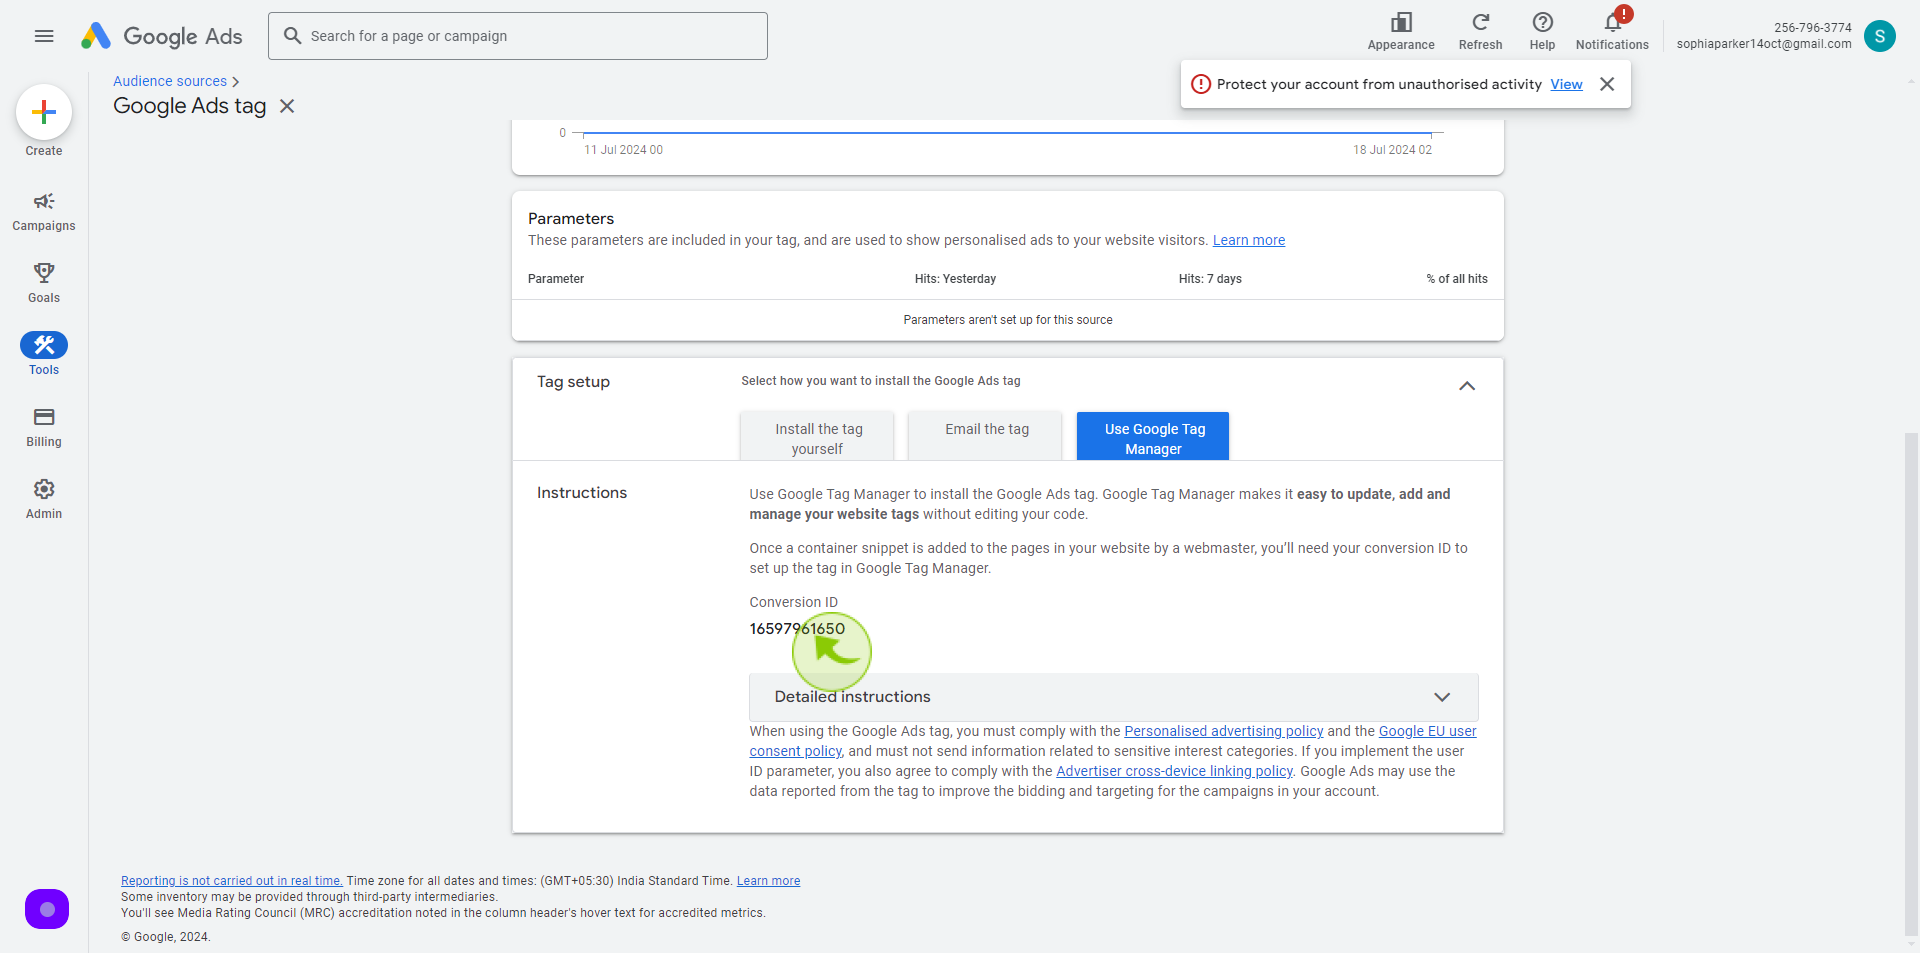1920x953 pixels.
Task: Click the Google Ads logo
Action: (x=162, y=36)
